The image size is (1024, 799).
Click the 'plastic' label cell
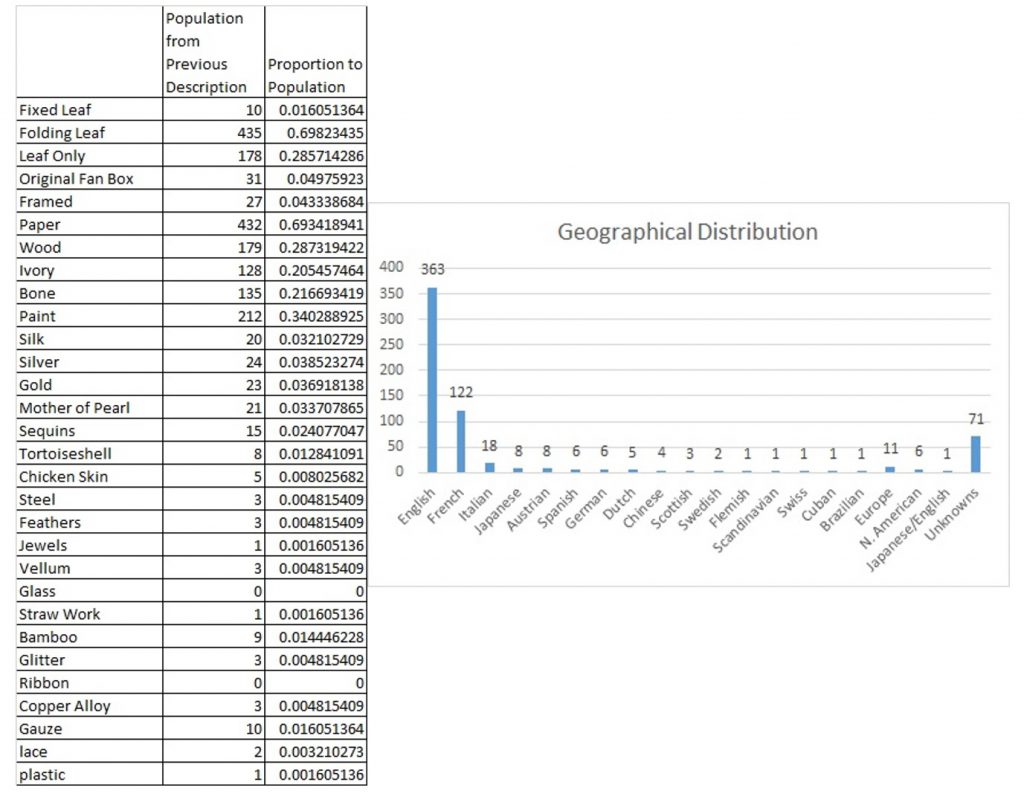89,774
